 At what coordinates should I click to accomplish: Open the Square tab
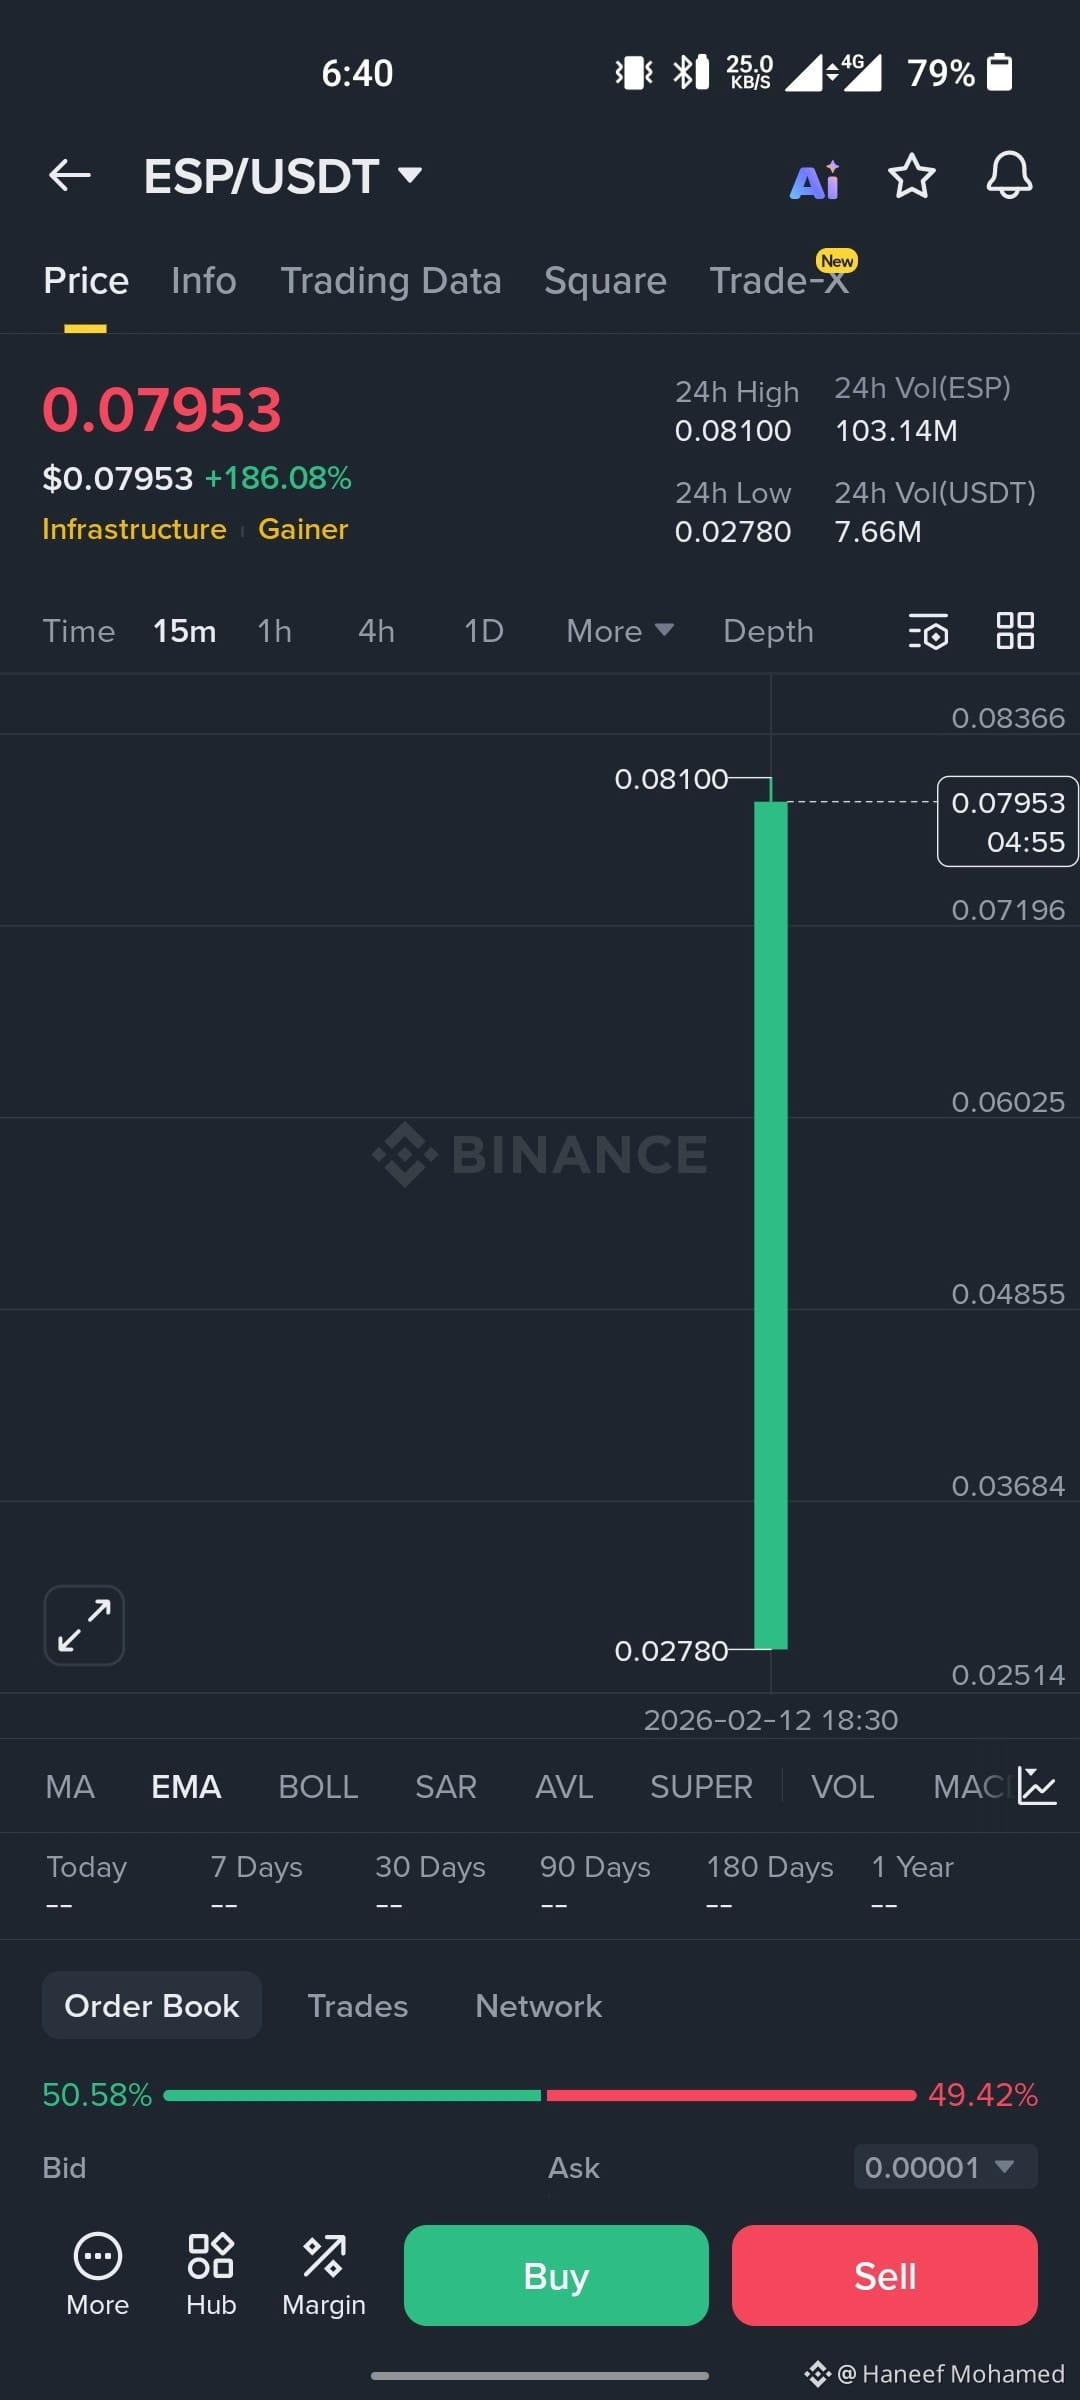pyautogui.click(x=605, y=281)
